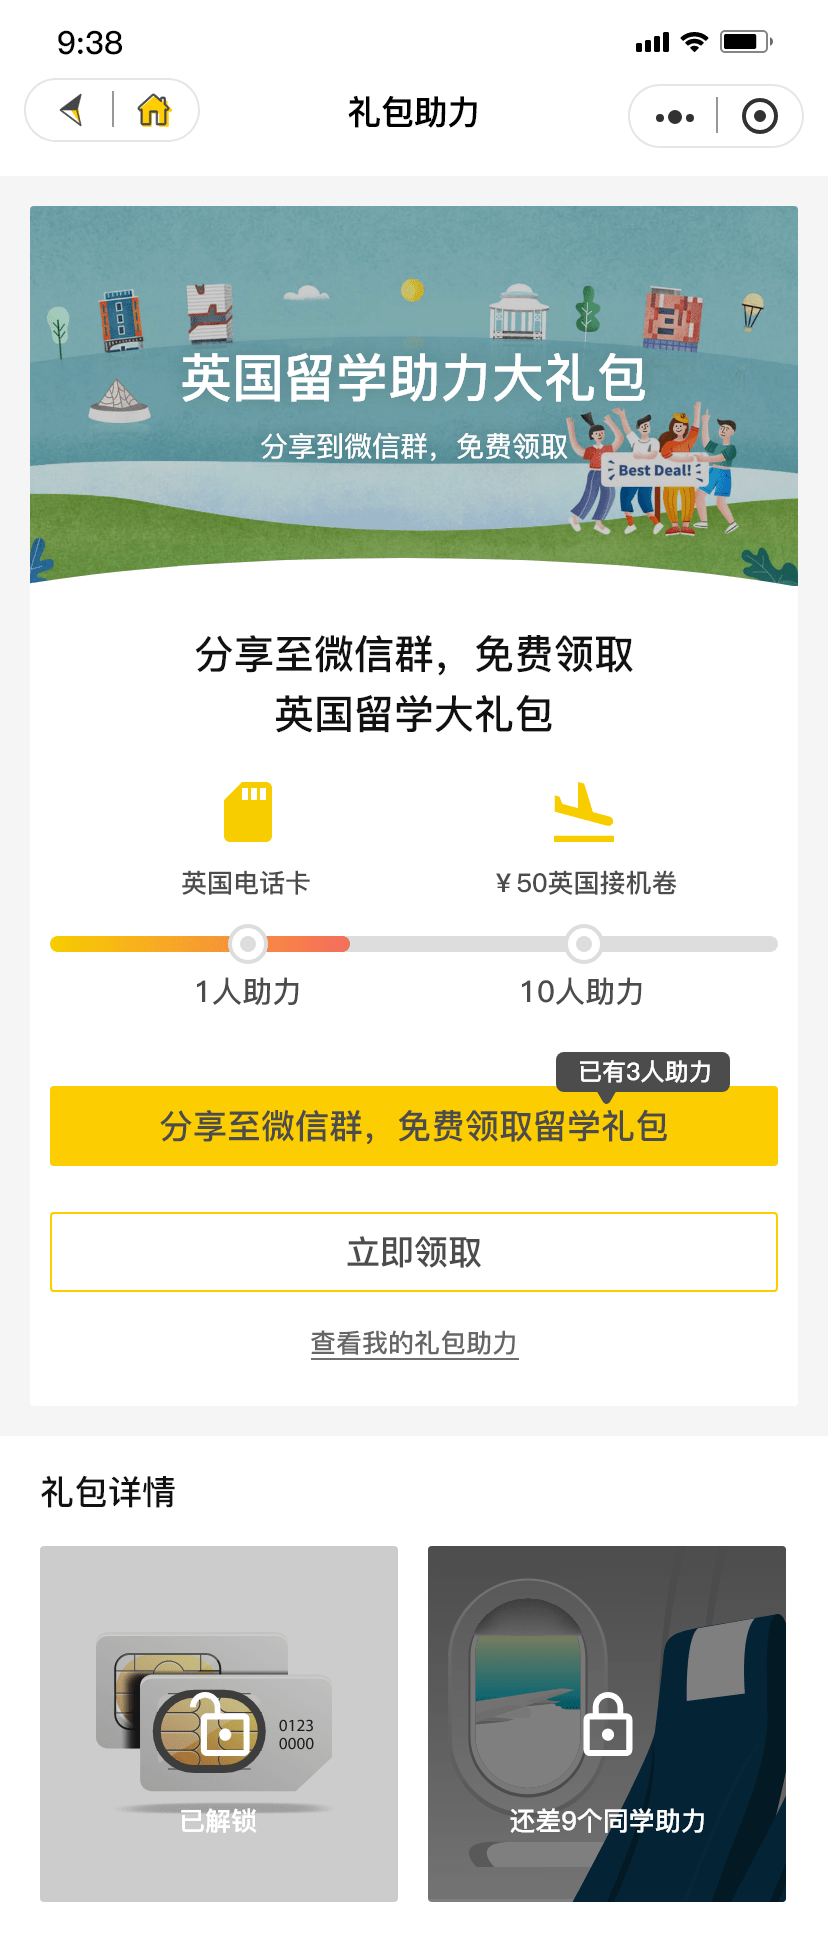Screen dimensions: 828x1952
Task: Go to home via house icon
Action: [154, 110]
